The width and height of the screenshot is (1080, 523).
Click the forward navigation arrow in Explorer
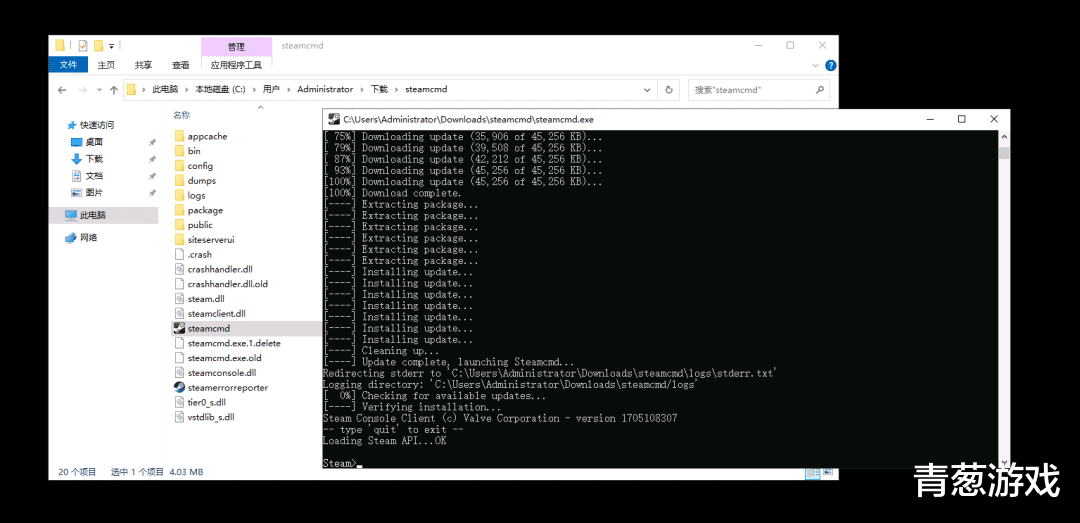(83, 90)
